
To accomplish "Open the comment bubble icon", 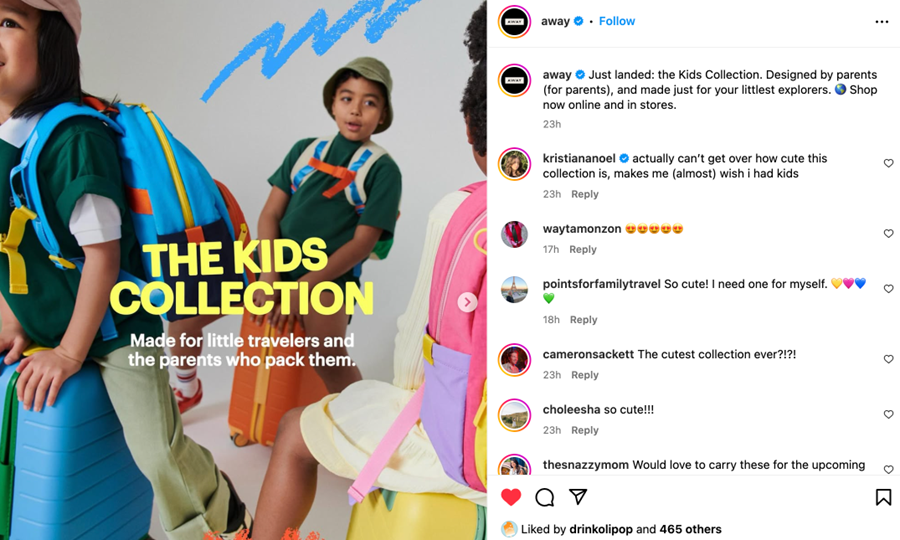I will point(544,497).
